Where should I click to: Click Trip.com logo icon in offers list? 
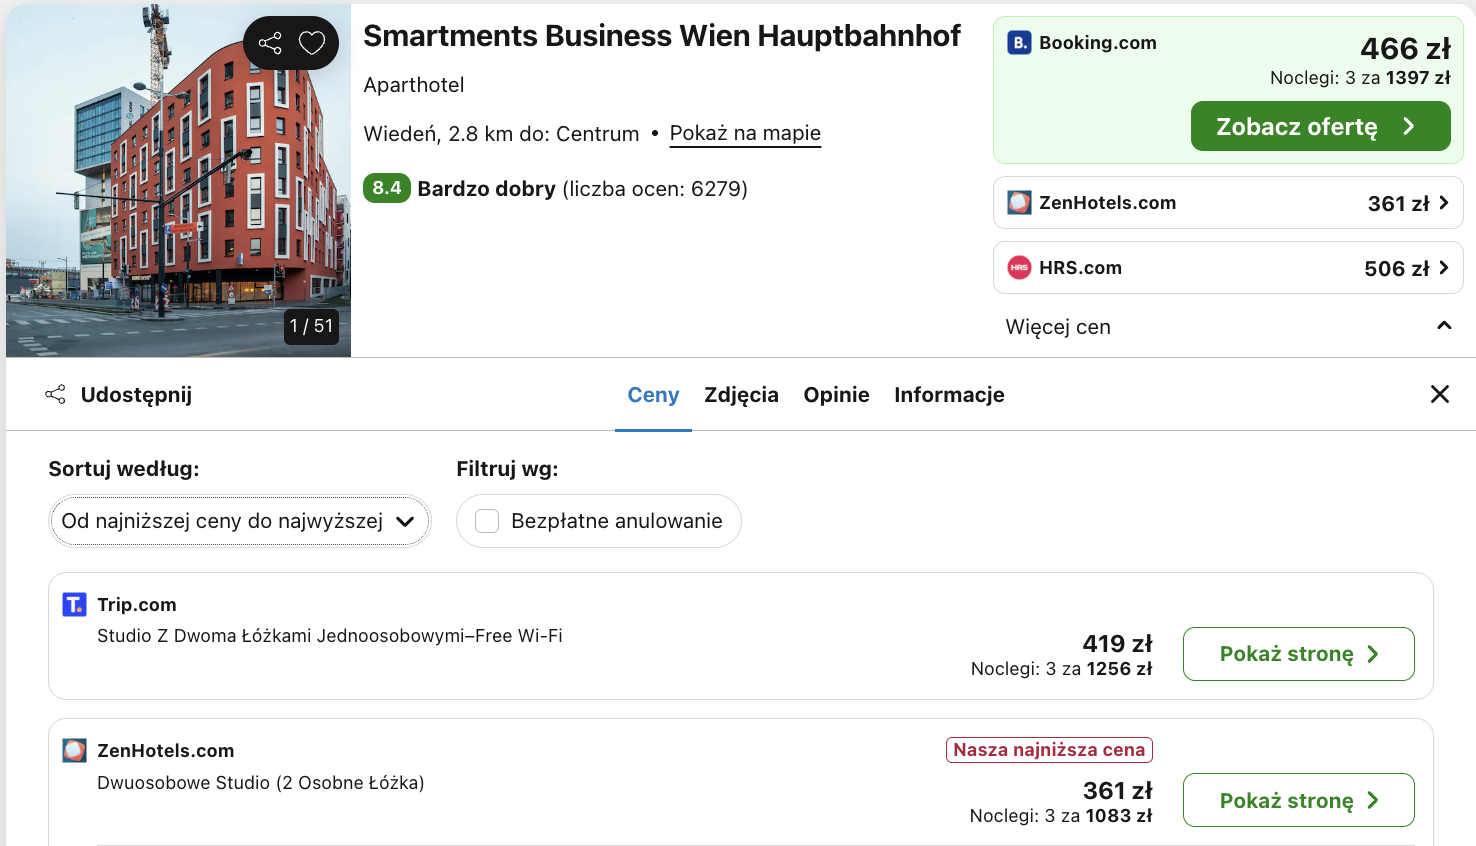[x=74, y=604]
